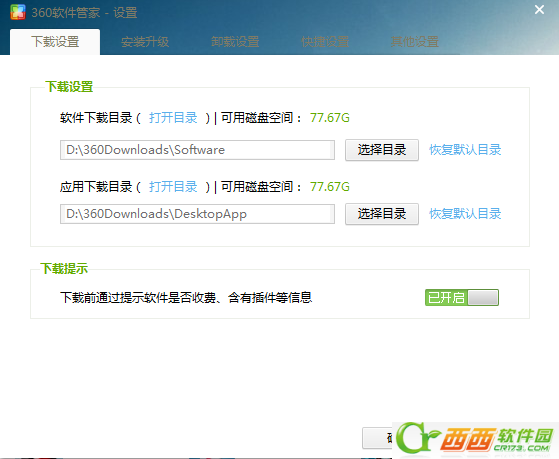Open the software download directory via 打开目录

pyautogui.click(x=173, y=118)
